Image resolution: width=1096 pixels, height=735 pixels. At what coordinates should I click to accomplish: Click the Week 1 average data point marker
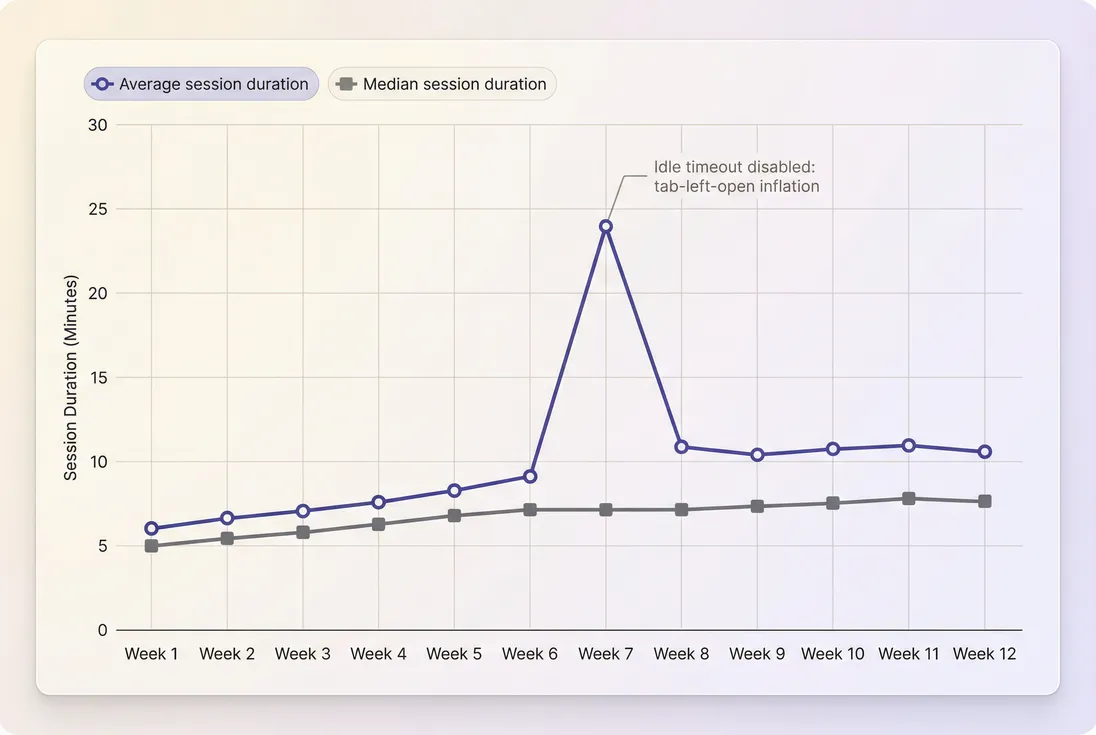pyautogui.click(x=151, y=527)
